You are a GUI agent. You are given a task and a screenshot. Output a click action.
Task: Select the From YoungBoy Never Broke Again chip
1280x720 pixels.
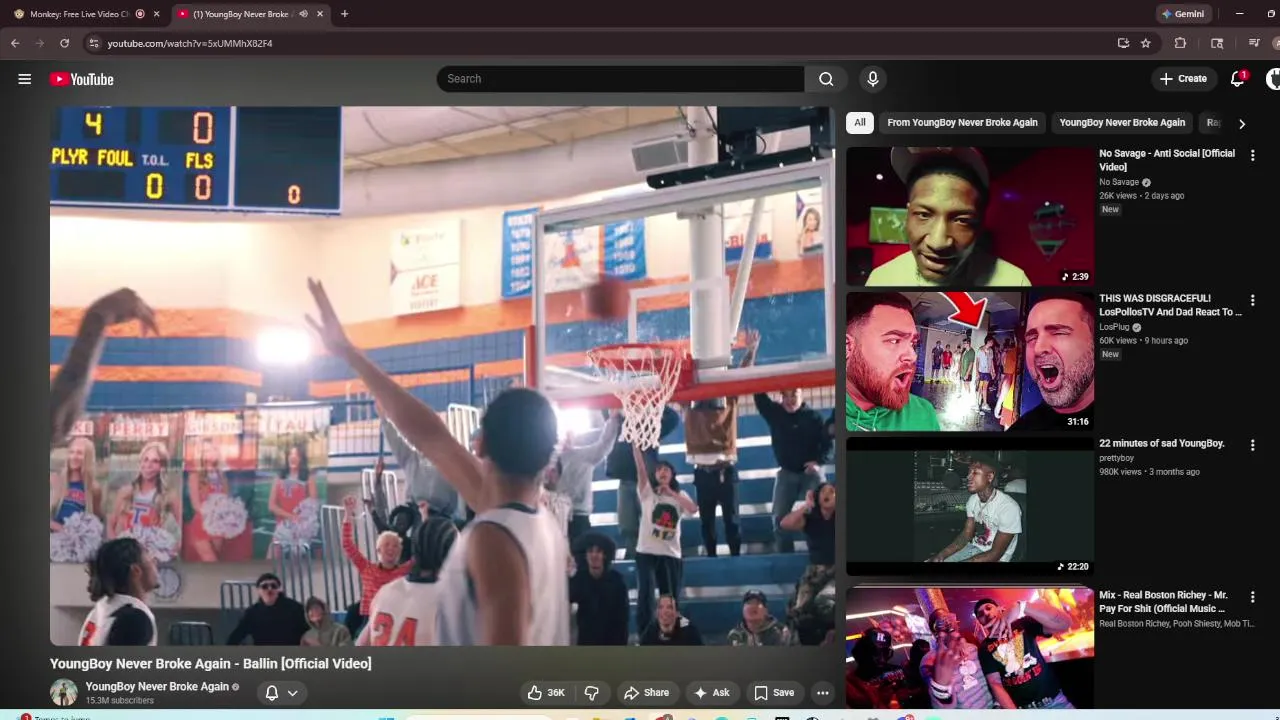tap(962, 122)
